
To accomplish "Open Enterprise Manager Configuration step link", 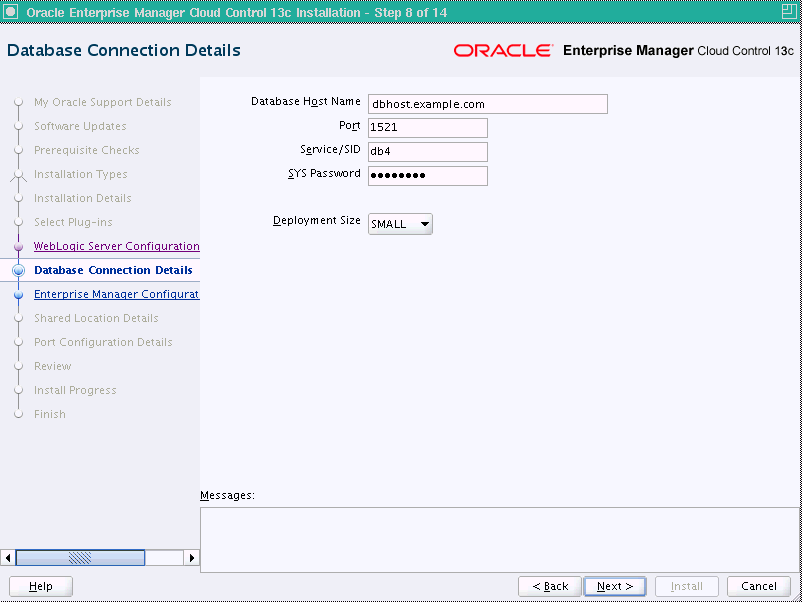I will (x=117, y=294).
